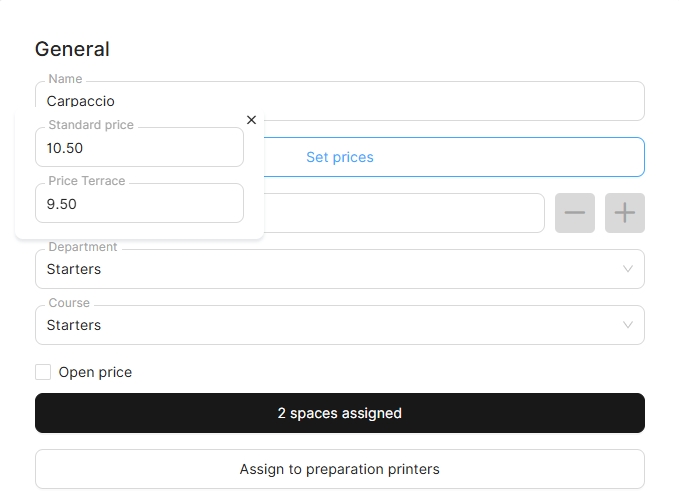Click the General section heading
This screenshot has height=502, width=679.
click(x=72, y=49)
